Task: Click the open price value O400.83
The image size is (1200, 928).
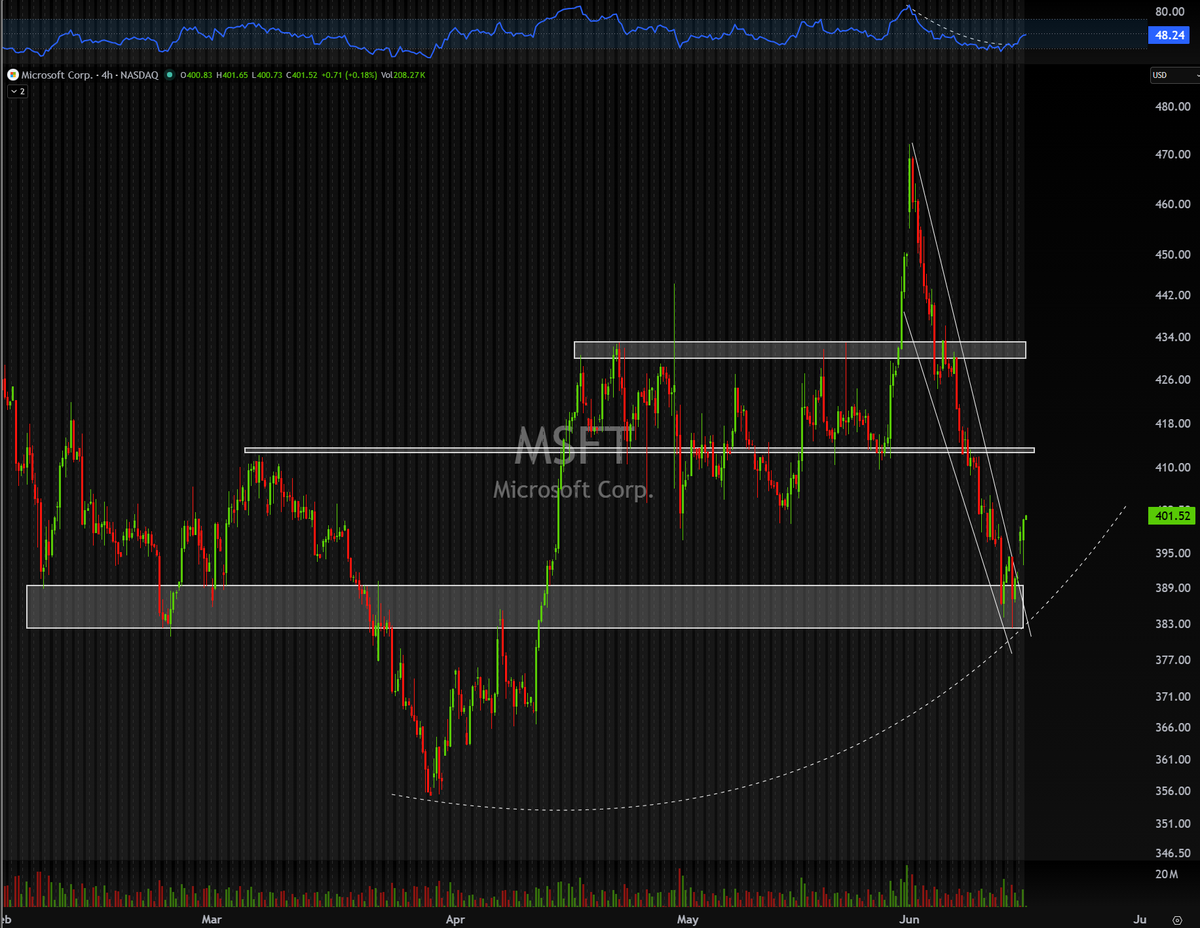Action: (x=196, y=75)
